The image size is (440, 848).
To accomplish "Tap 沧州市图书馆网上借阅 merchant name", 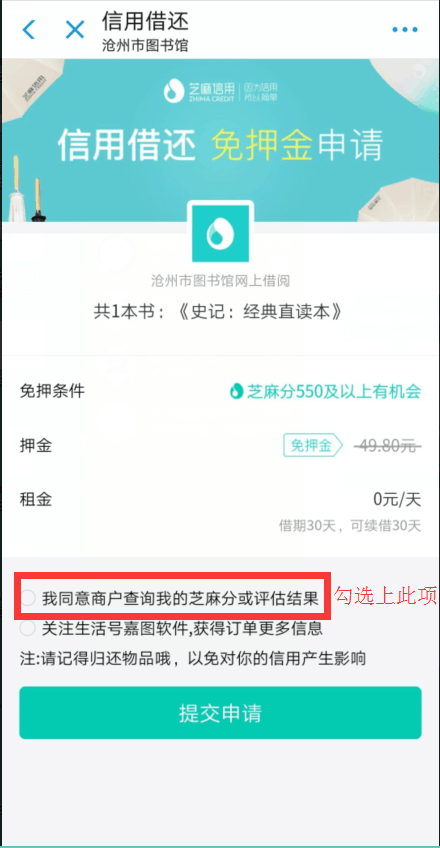I will click(x=221, y=281).
